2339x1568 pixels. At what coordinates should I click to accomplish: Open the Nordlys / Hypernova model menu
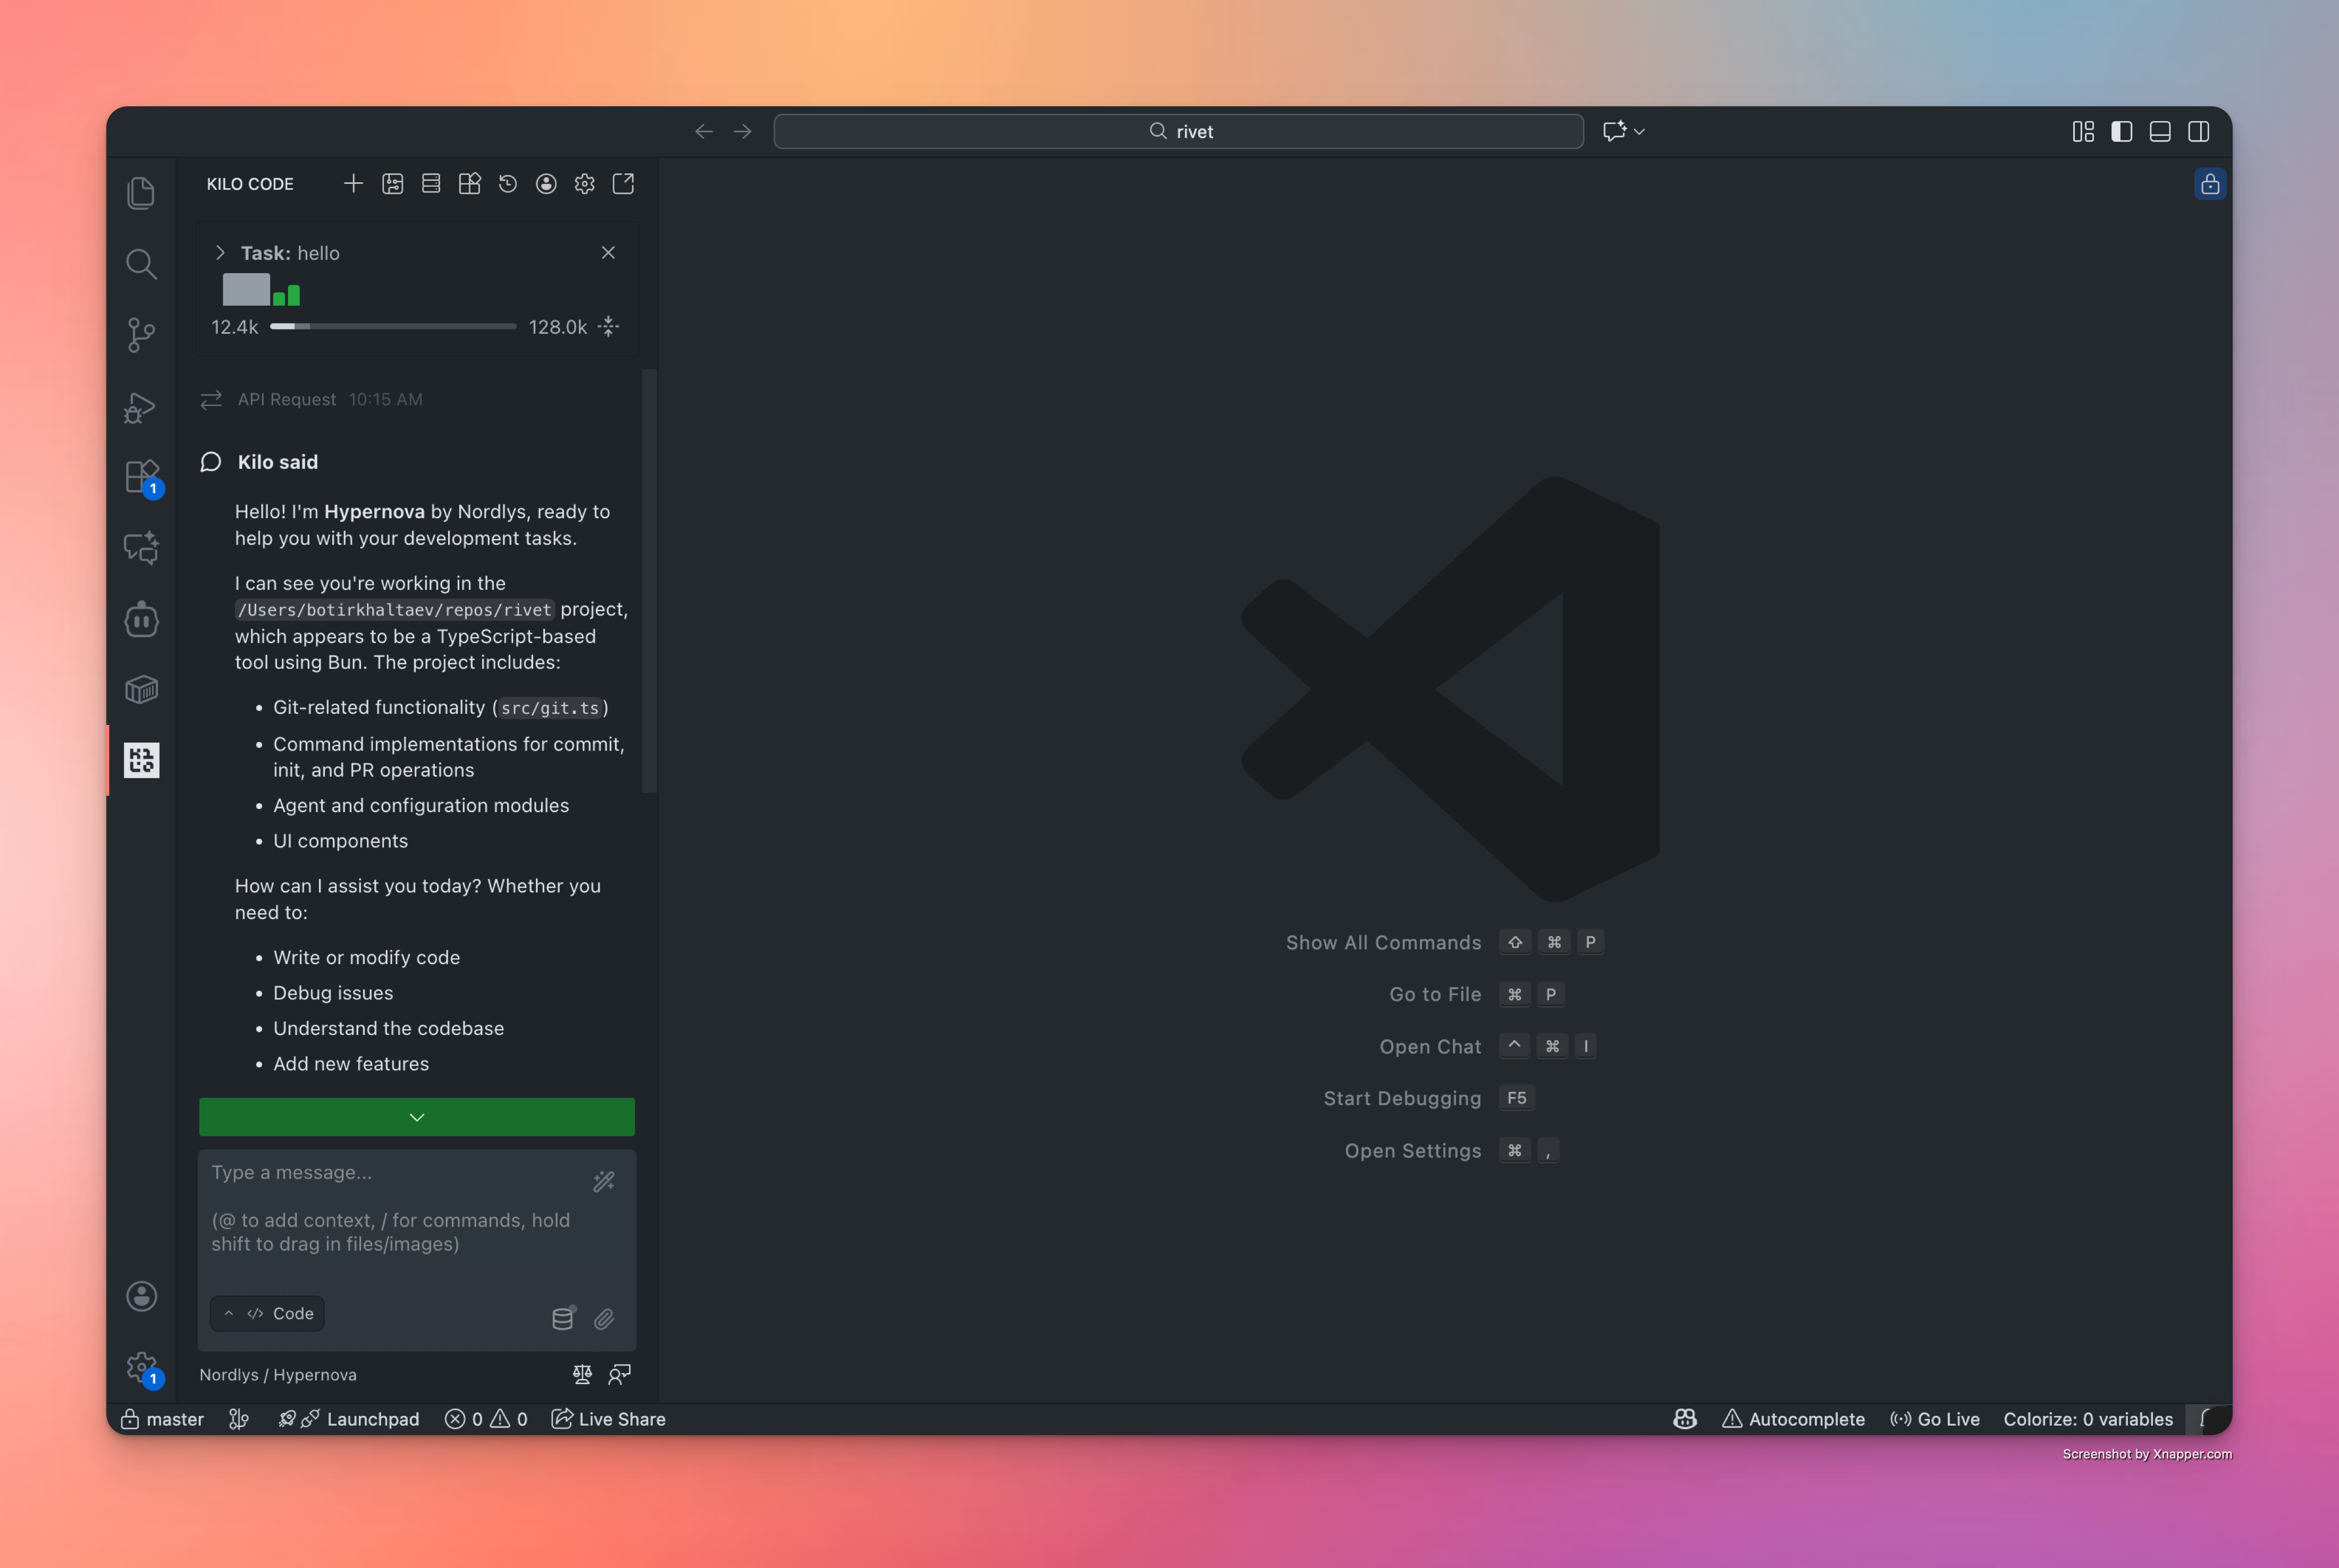278,1374
